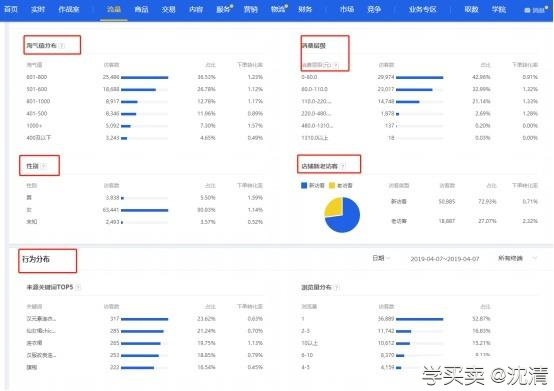This screenshot has width=554, height=391.
Task: Click the 未知 gender row label
Action: (32, 222)
